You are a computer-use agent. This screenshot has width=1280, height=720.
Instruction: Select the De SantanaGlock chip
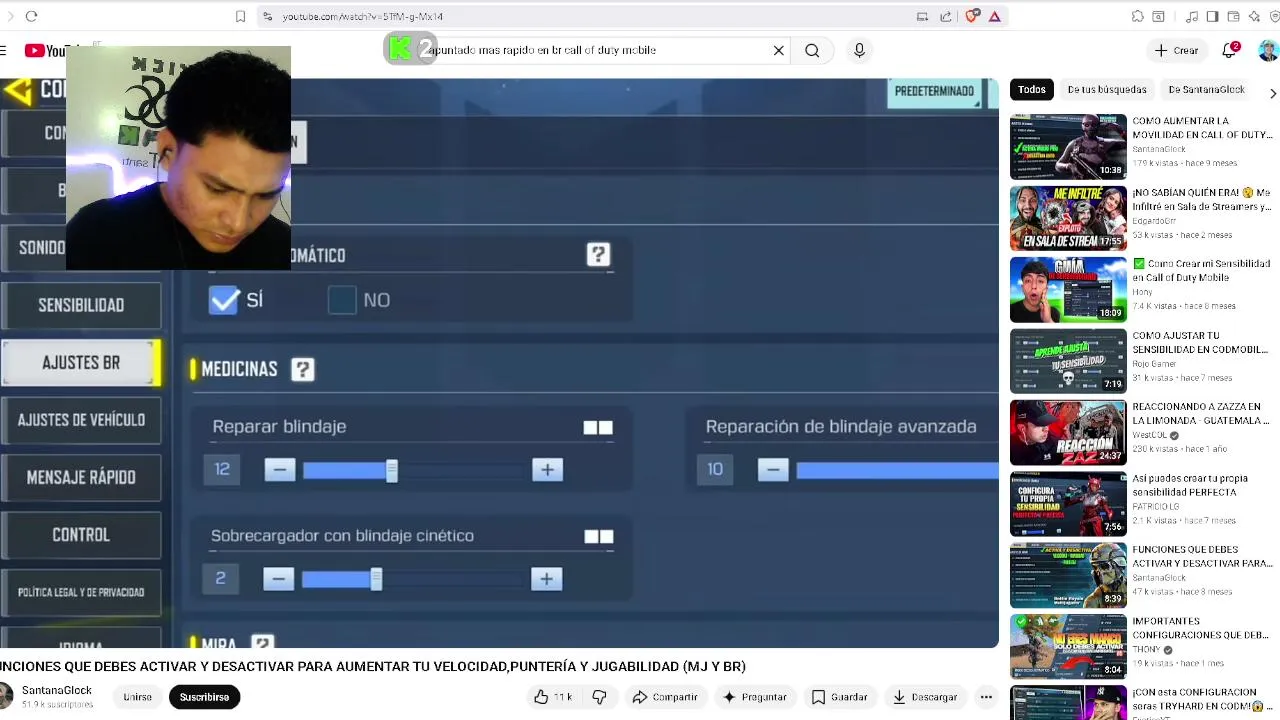[1206, 90]
